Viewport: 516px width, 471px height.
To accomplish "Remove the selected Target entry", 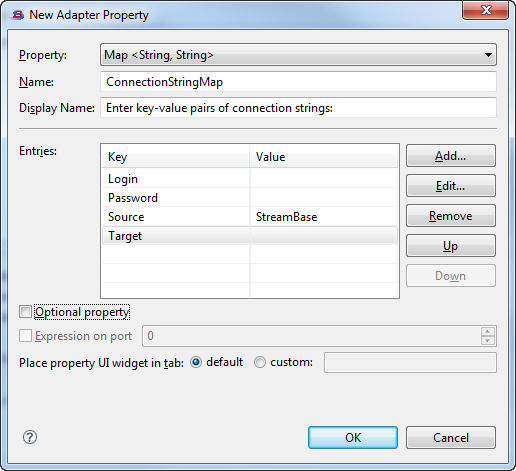I will (x=451, y=216).
